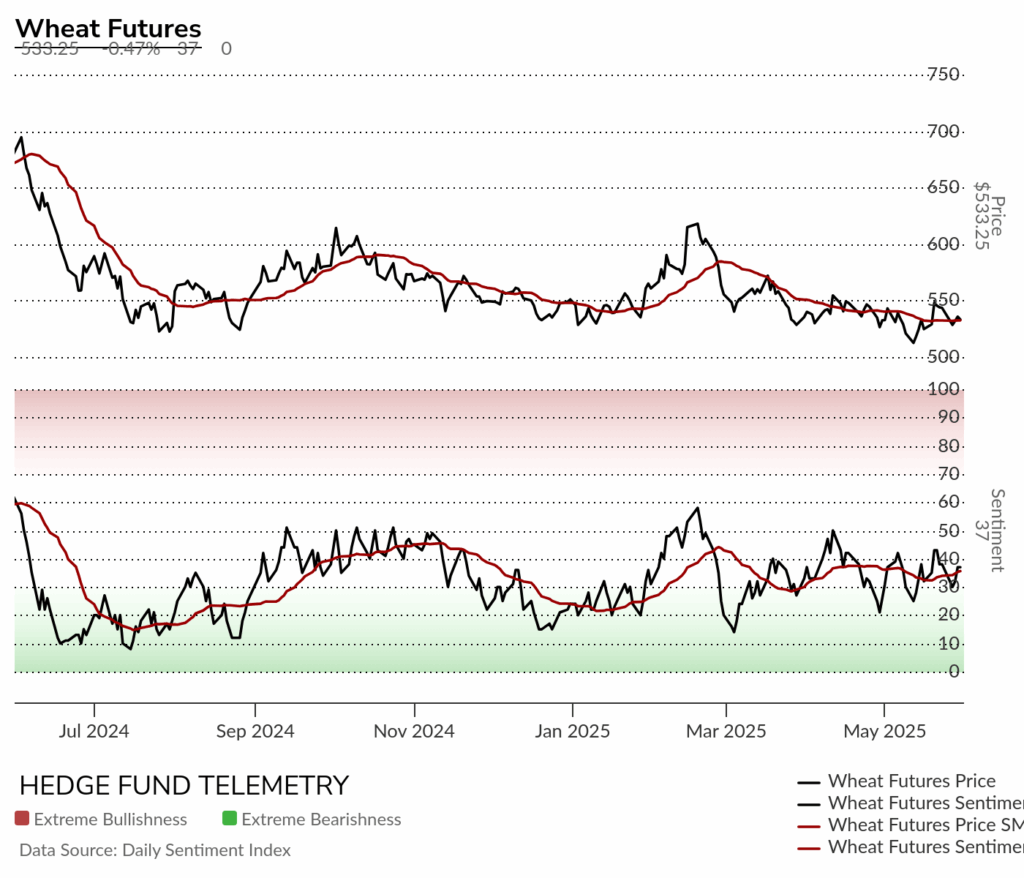
Task: Click the HEDGE FUND TELEMETRY logo text
Action: click(184, 785)
